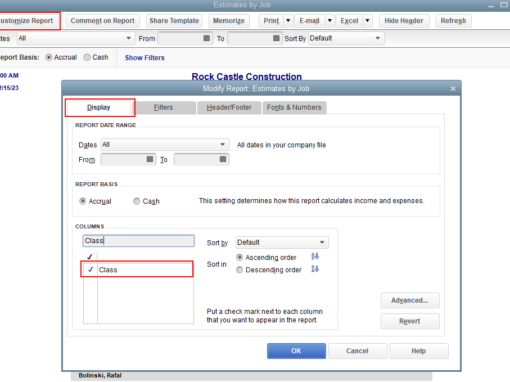The height and width of the screenshot is (382, 510).
Task: Click OK to apply report changes
Action: coord(296,351)
